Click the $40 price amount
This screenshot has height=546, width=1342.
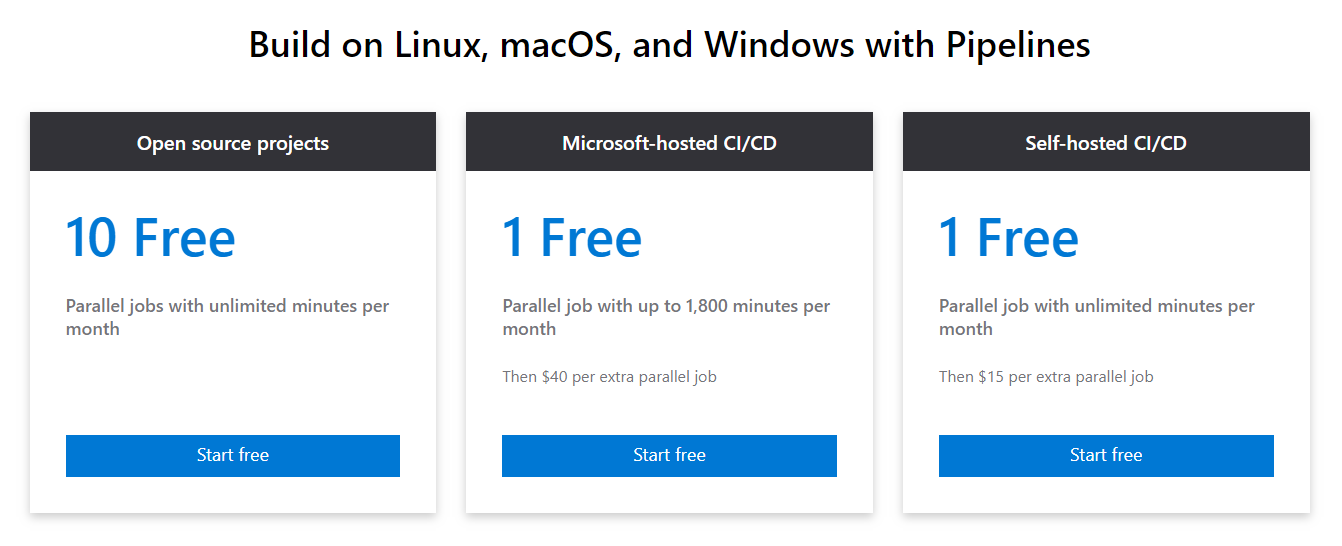553,377
